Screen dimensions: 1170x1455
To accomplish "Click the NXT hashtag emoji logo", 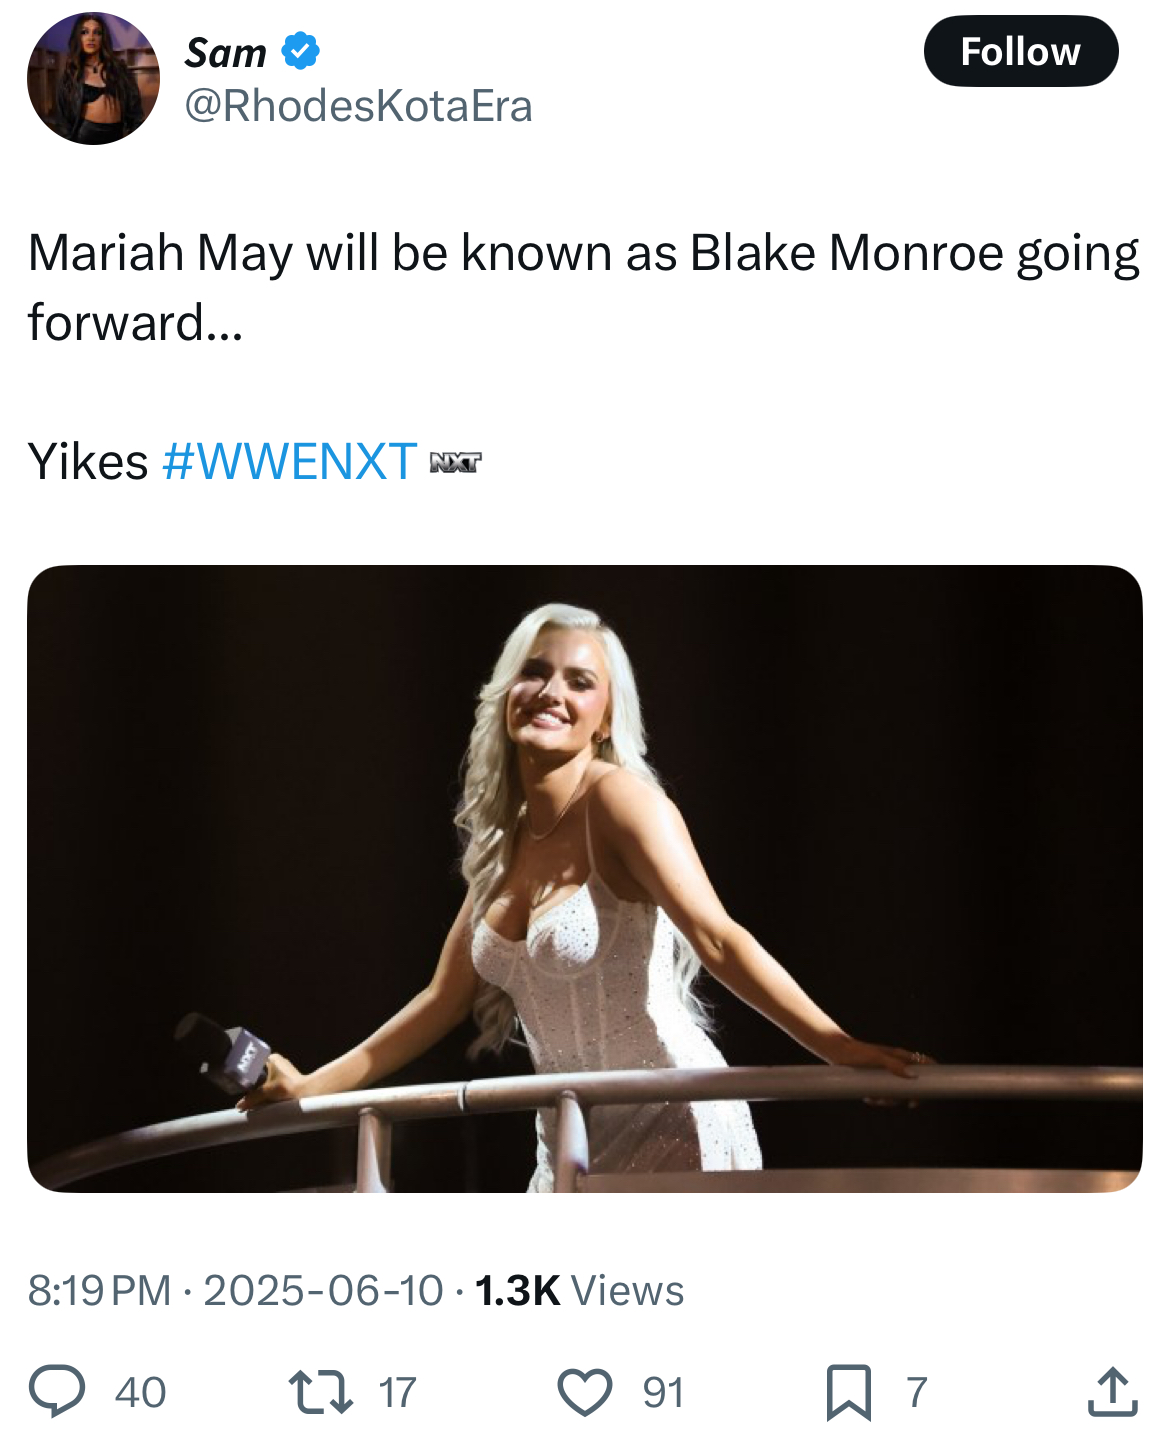I will [455, 462].
